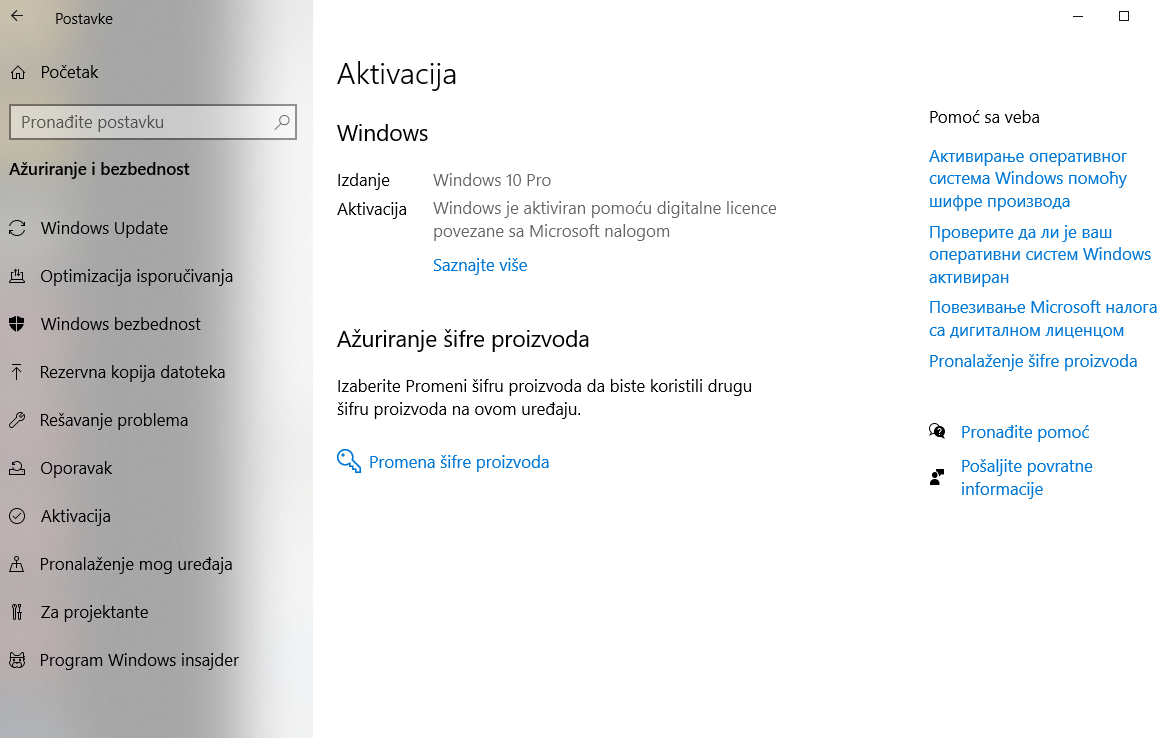The height and width of the screenshot is (738, 1158).
Task: Open Pronalaženje šifre proizvoda help link
Action: (x=1032, y=361)
